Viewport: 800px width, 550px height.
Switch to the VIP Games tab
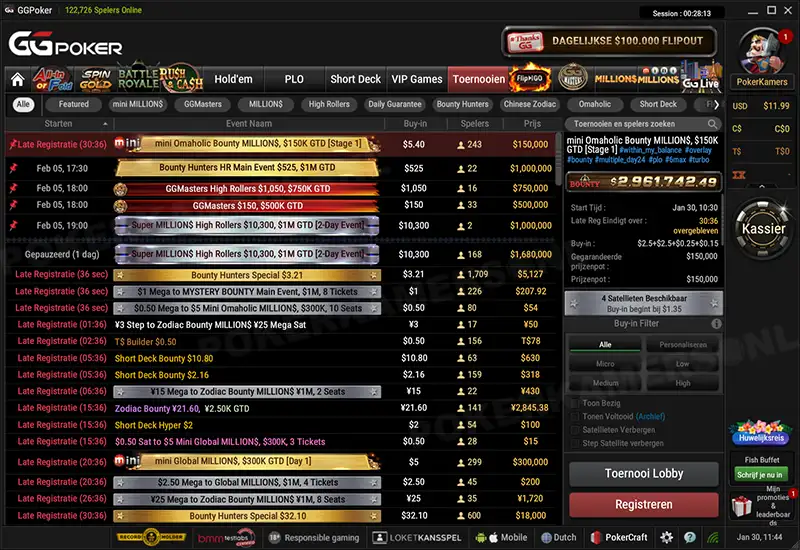[x=416, y=79]
